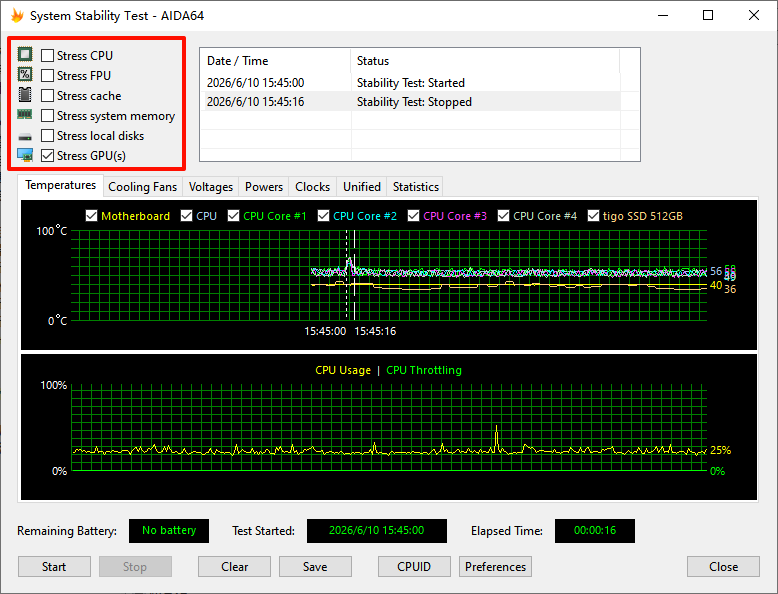Viewport: 778px width, 594px height.
Task: Click the Status column header
Action: [x=485, y=61]
